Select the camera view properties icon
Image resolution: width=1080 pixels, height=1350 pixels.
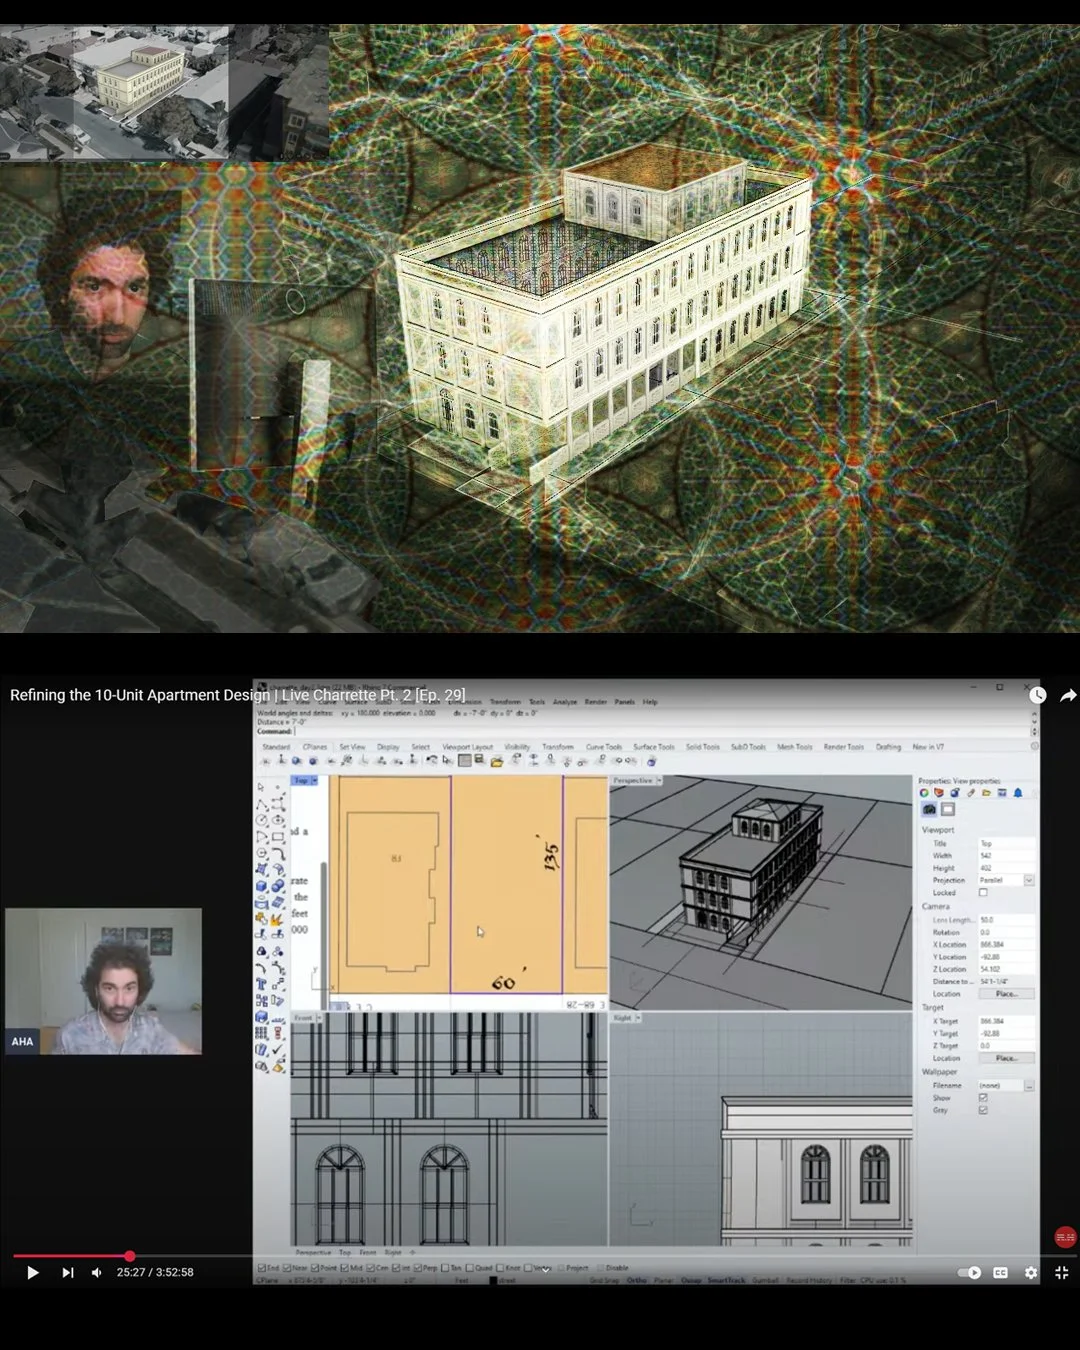pyautogui.click(x=929, y=809)
